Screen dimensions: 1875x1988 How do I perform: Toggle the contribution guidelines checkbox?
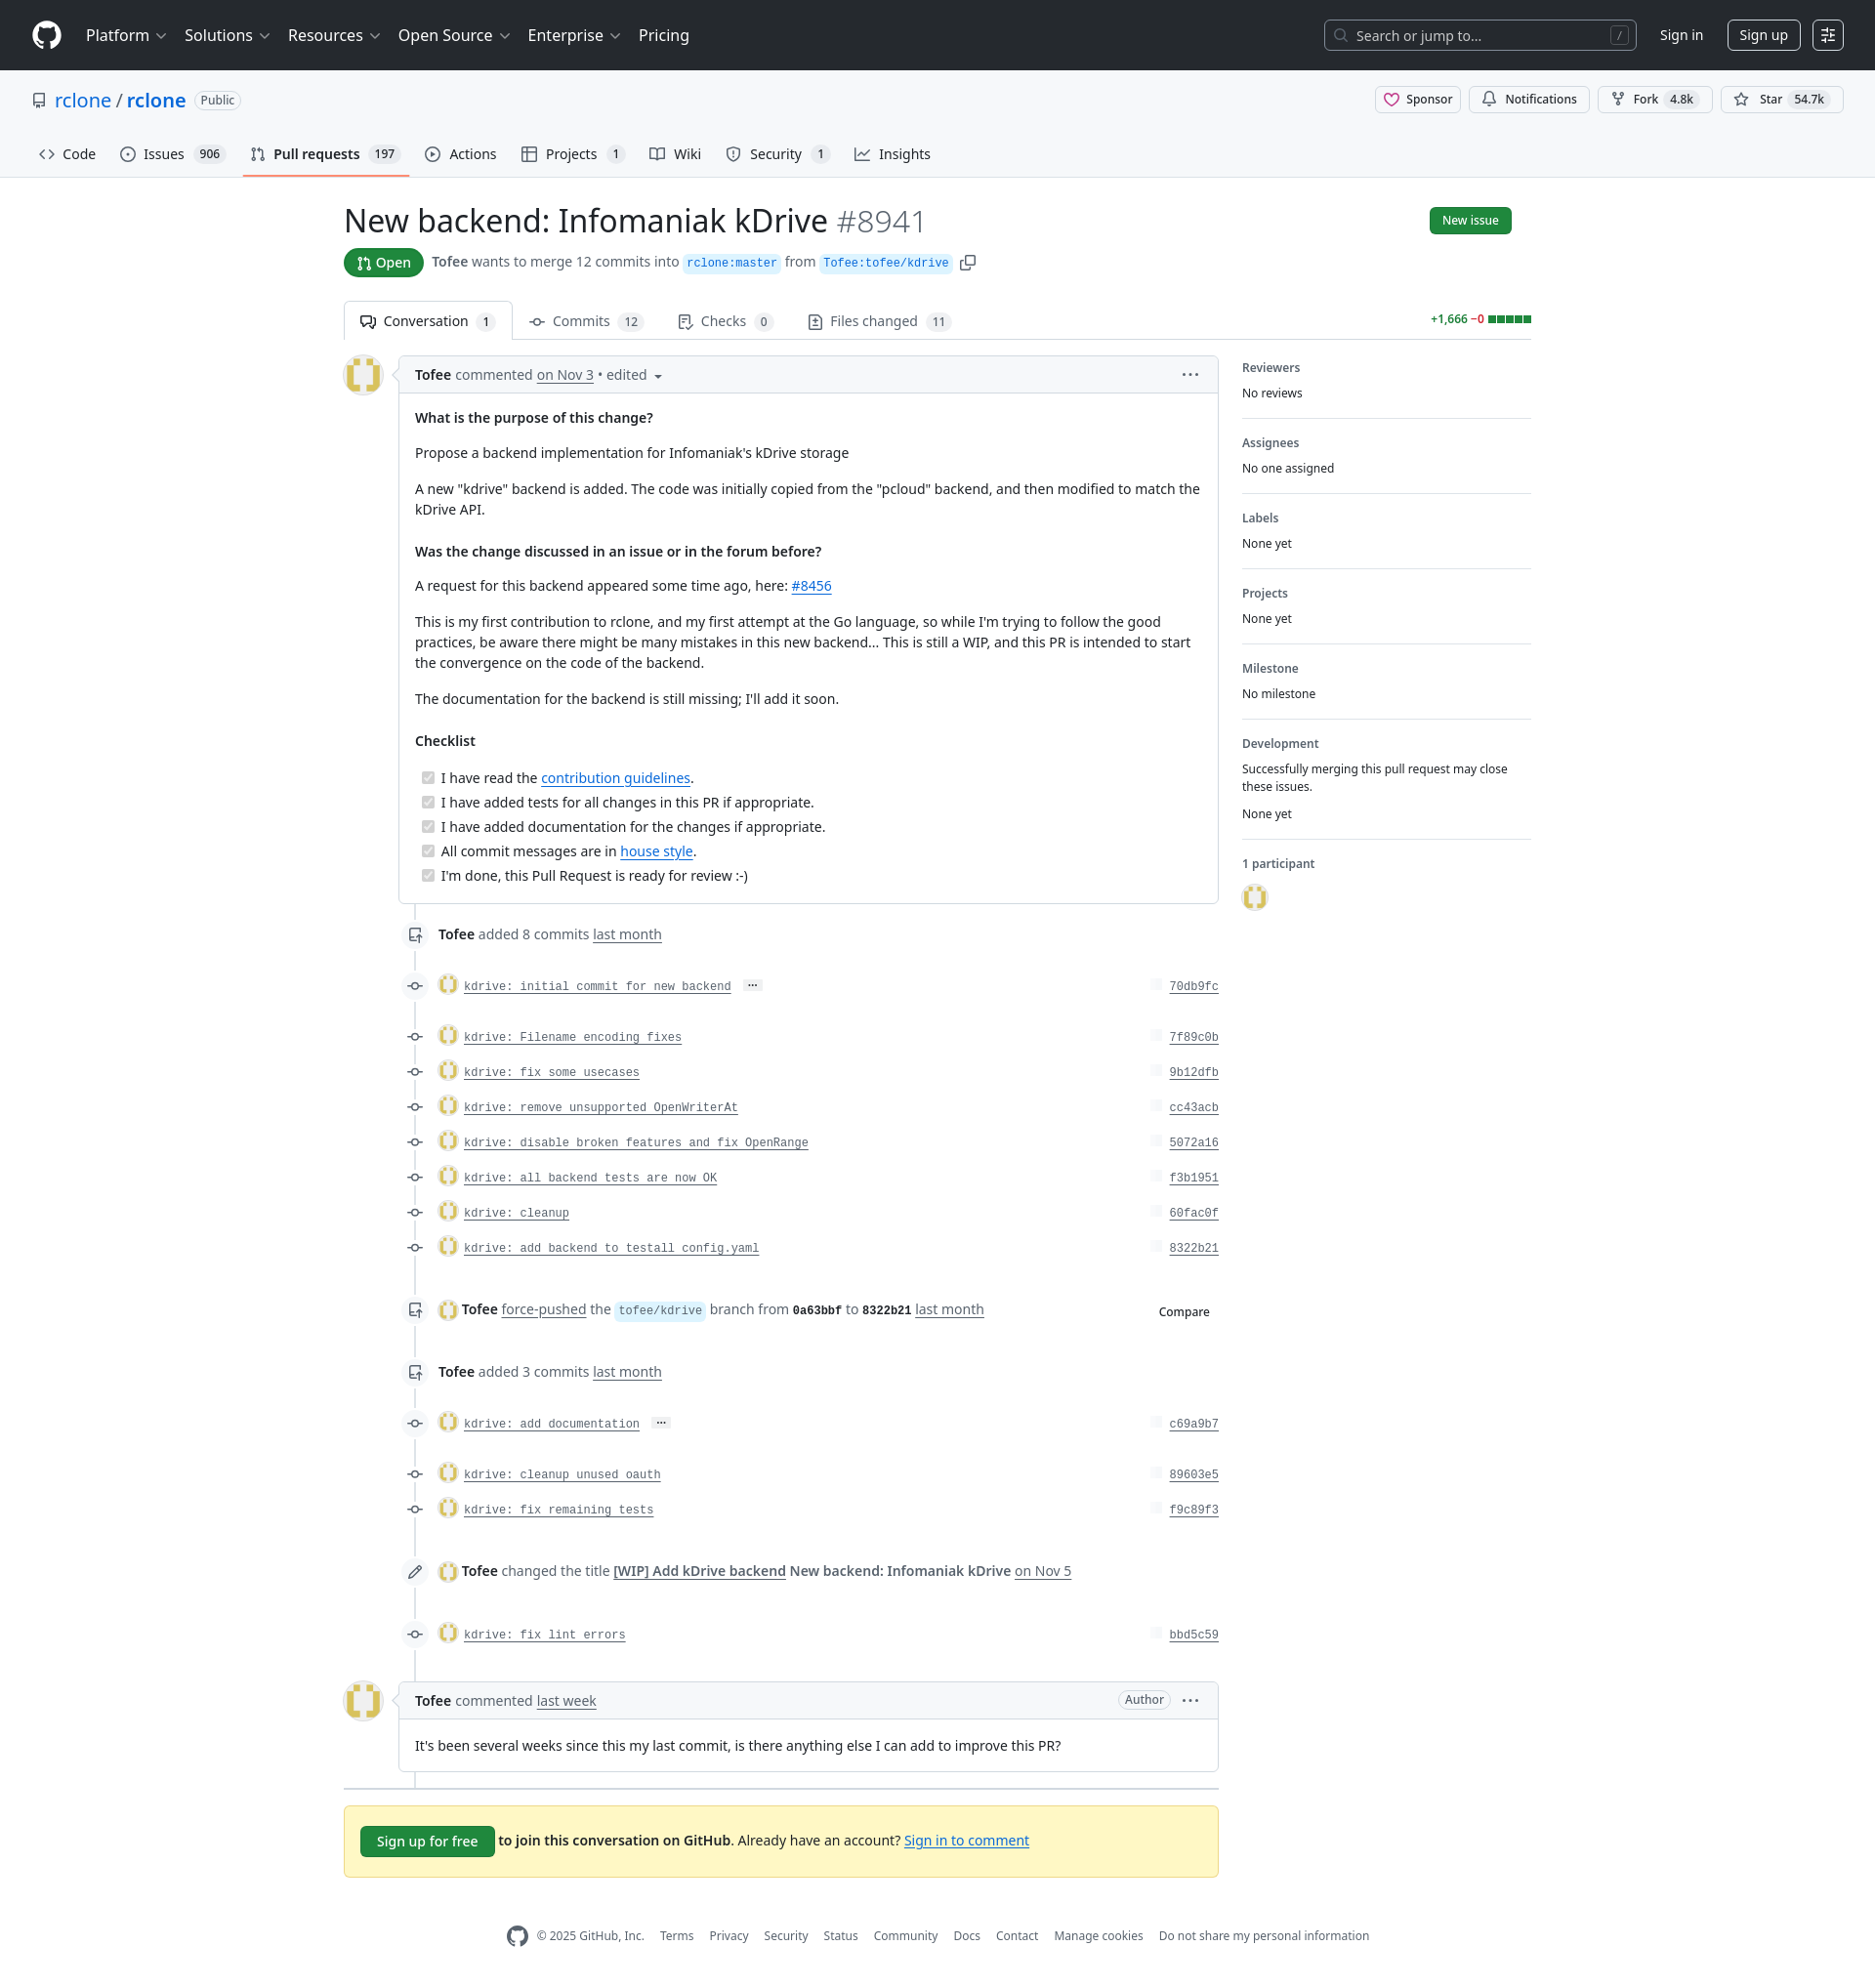pos(428,778)
